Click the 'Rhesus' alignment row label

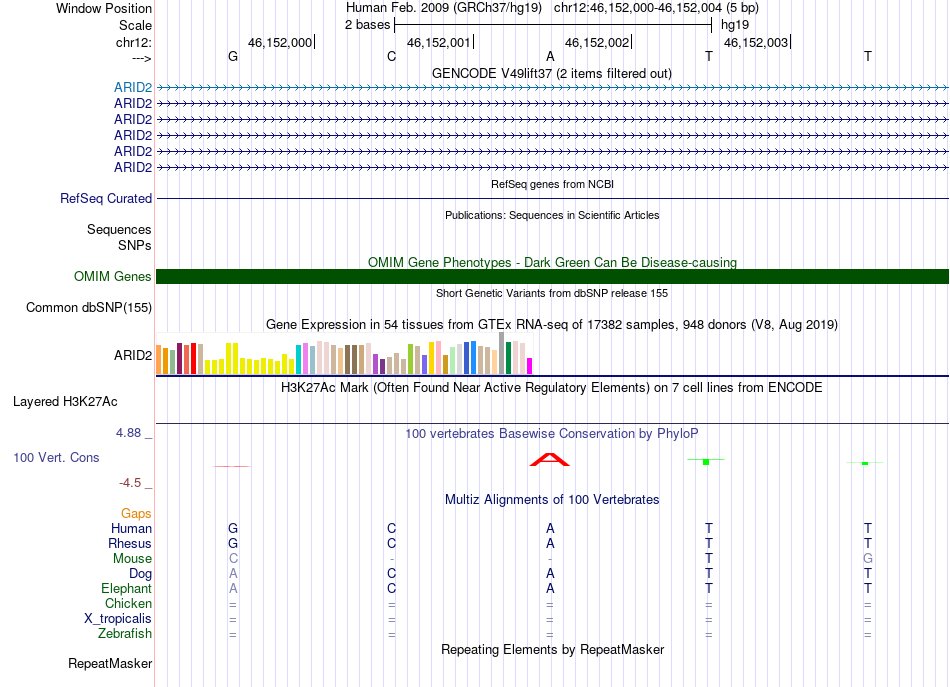(130, 543)
